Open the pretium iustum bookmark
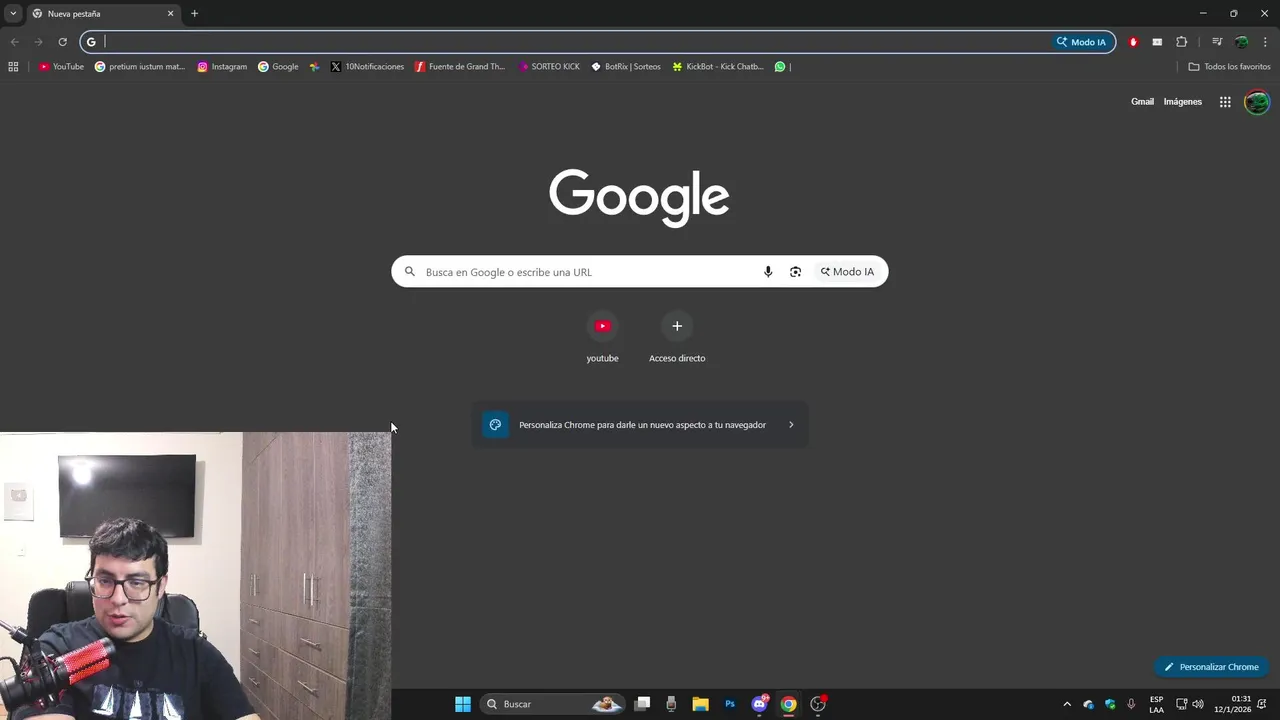Image resolution: width=1280 pixels, height=720 pixels. coord(140,67)
